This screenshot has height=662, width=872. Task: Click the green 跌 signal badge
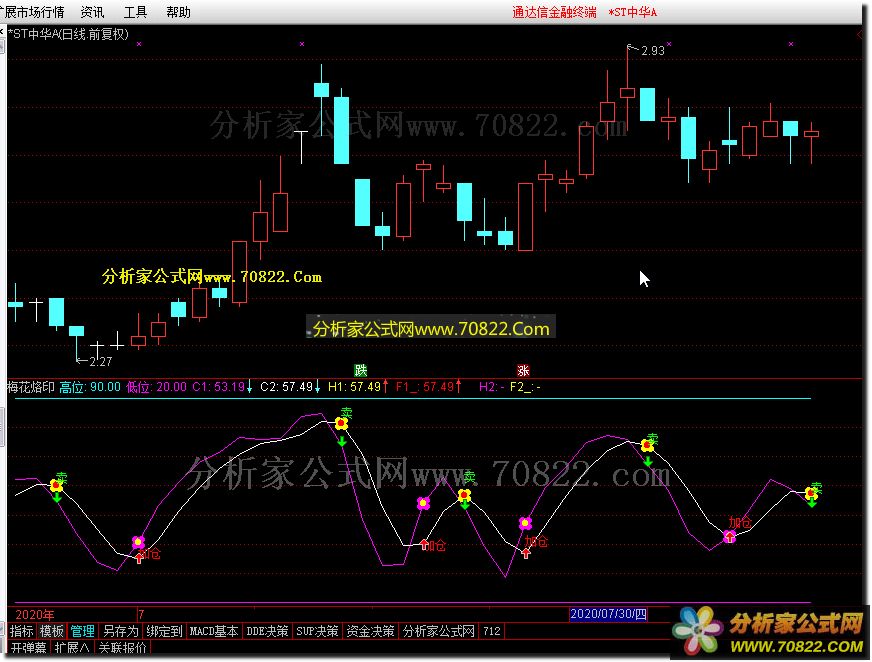pos(360,370)
